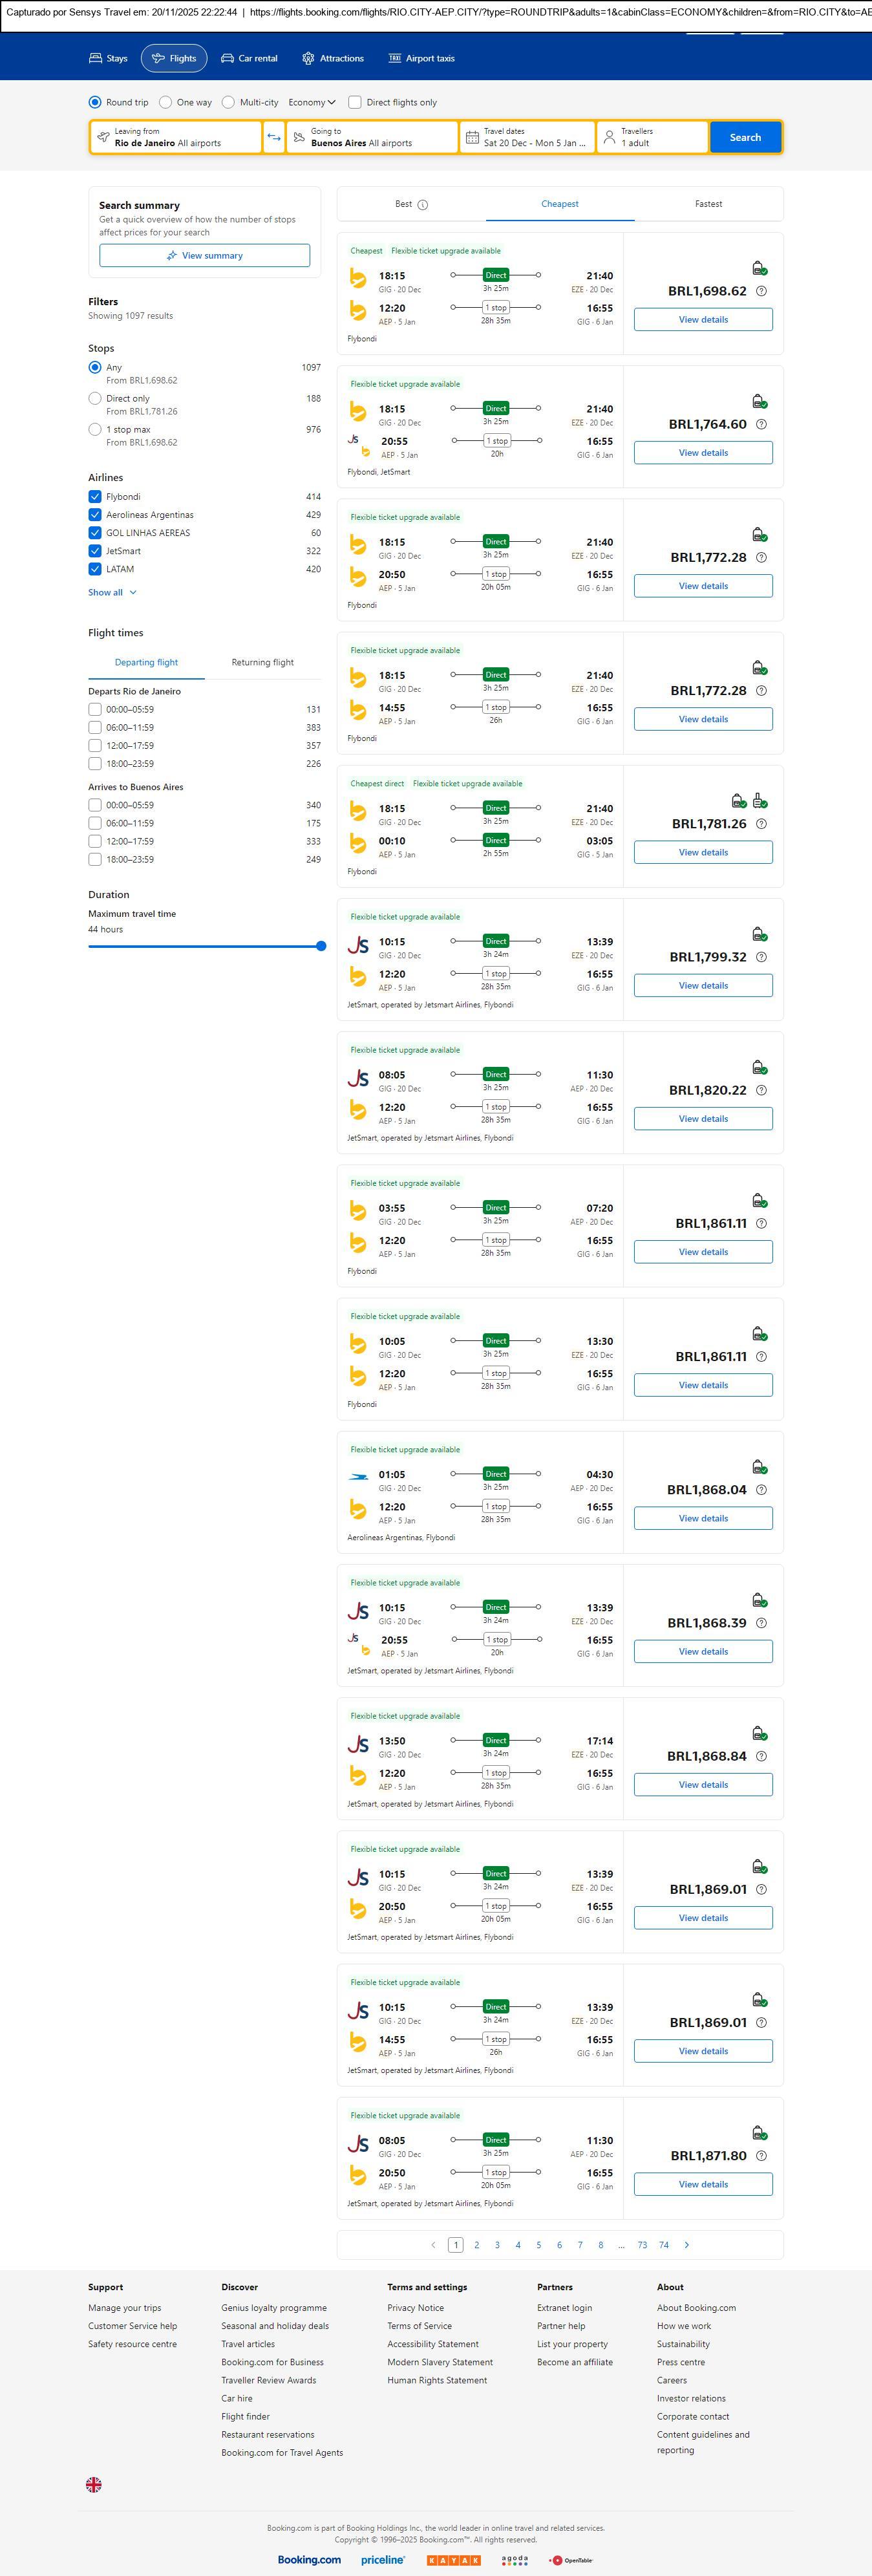Switch to the Fastest results tab

(x=708, y=204)
